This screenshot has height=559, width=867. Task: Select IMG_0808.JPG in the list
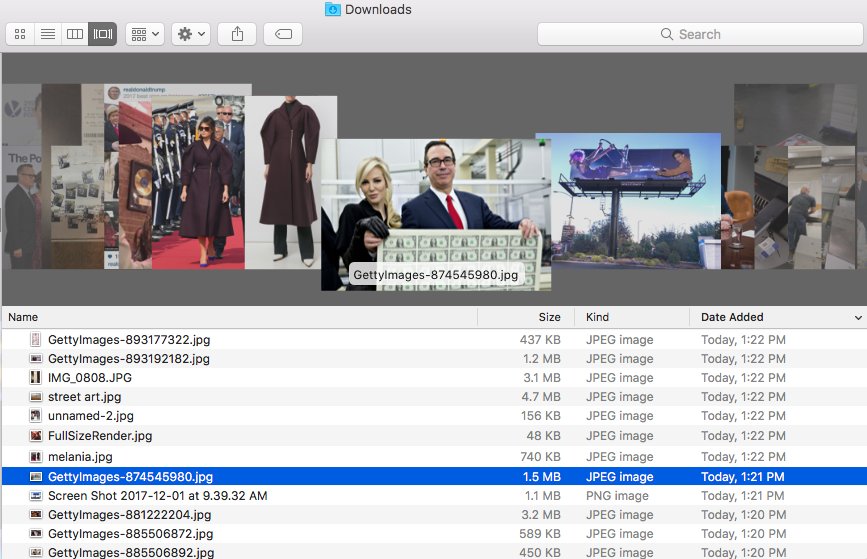click(x=434, y=378)
